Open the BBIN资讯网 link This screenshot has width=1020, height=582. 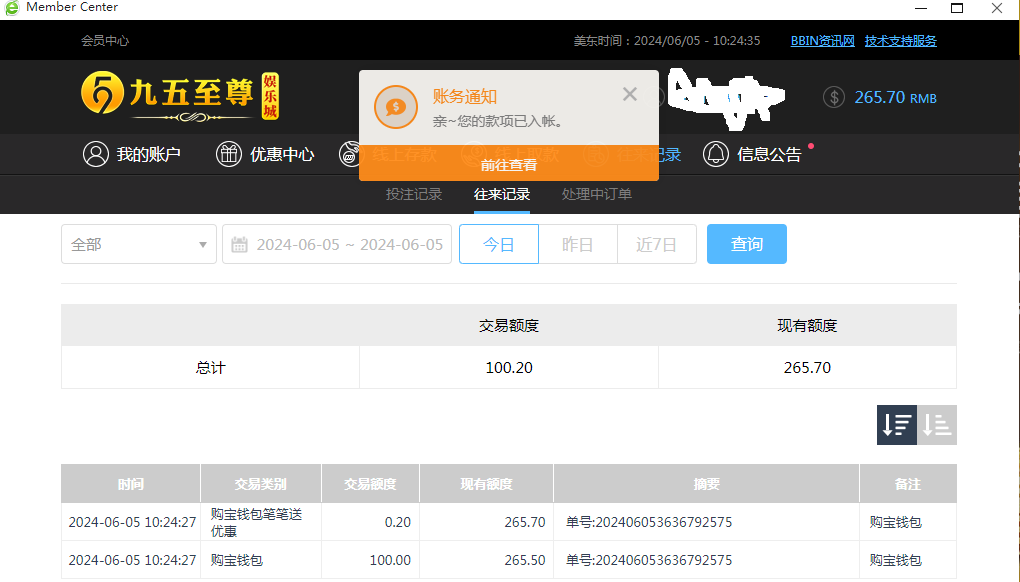[x=822, y=40]
